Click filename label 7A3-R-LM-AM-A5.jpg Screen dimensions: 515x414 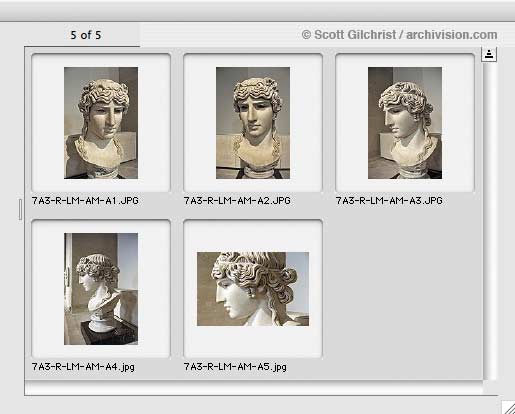click(x=235, y=367)
